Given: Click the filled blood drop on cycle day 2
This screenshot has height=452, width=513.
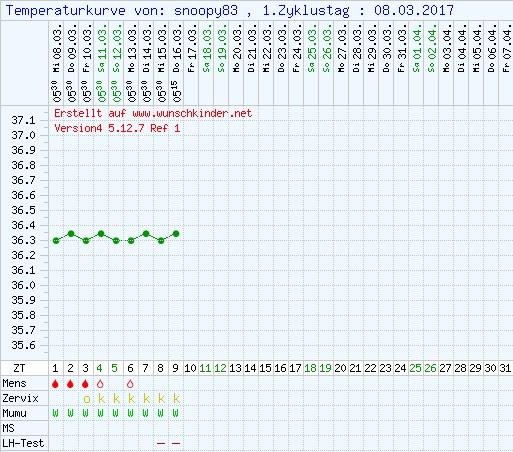Looking at the screenshot, I should (x=70, y=384).
